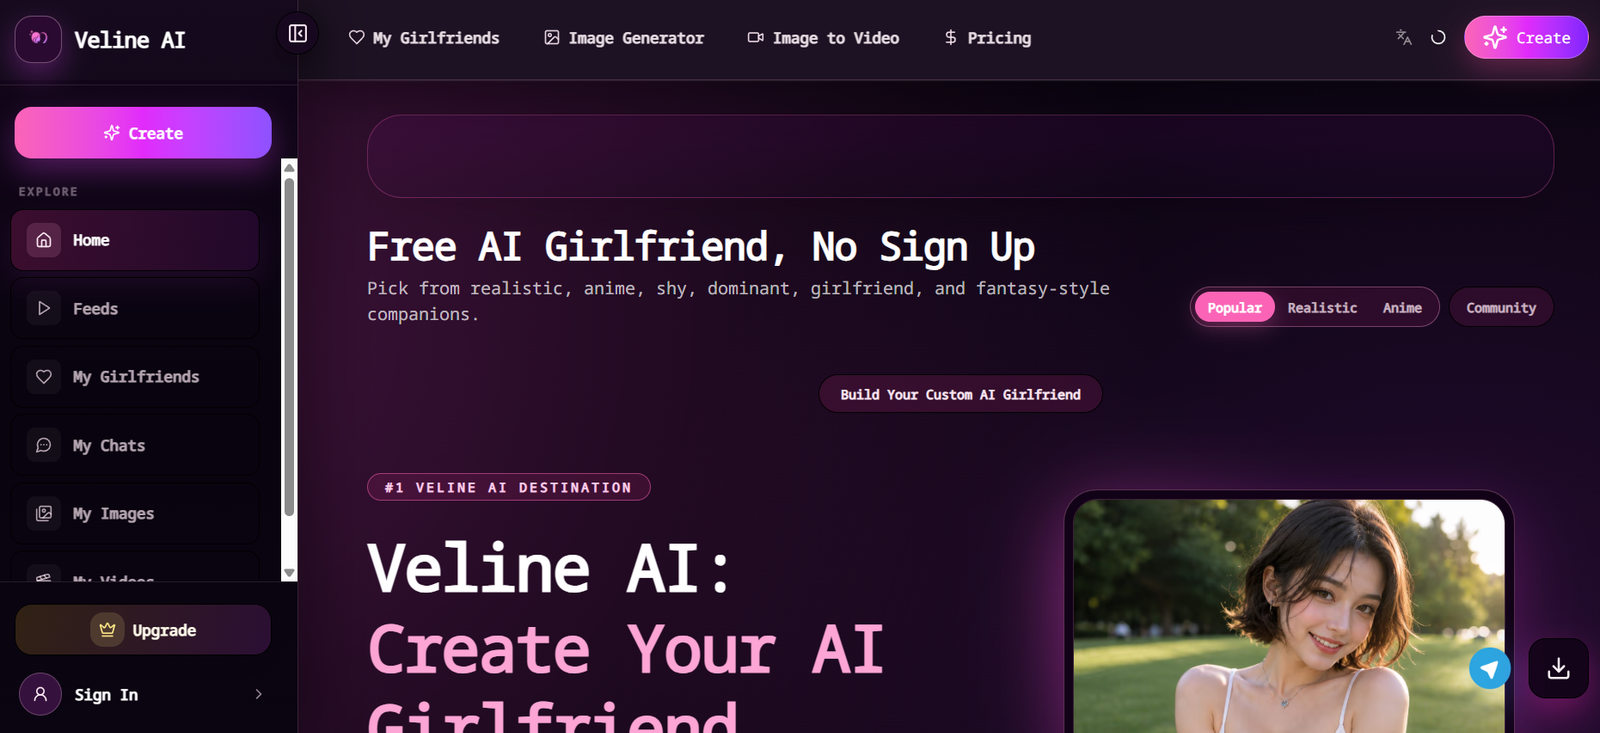Open My Images in the sidebar
1600x733 pixels.
coord(135,513)
